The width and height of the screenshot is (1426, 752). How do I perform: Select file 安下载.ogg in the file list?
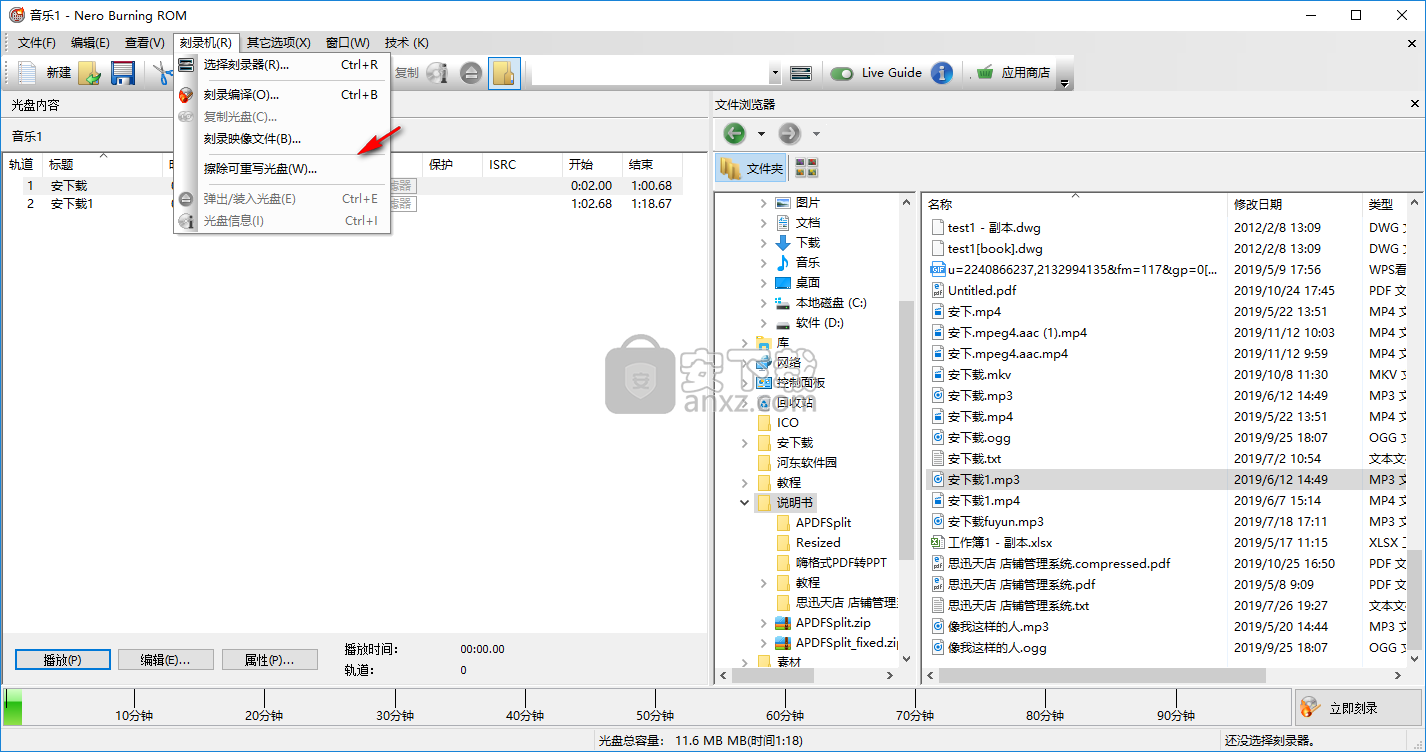[970, 438]
